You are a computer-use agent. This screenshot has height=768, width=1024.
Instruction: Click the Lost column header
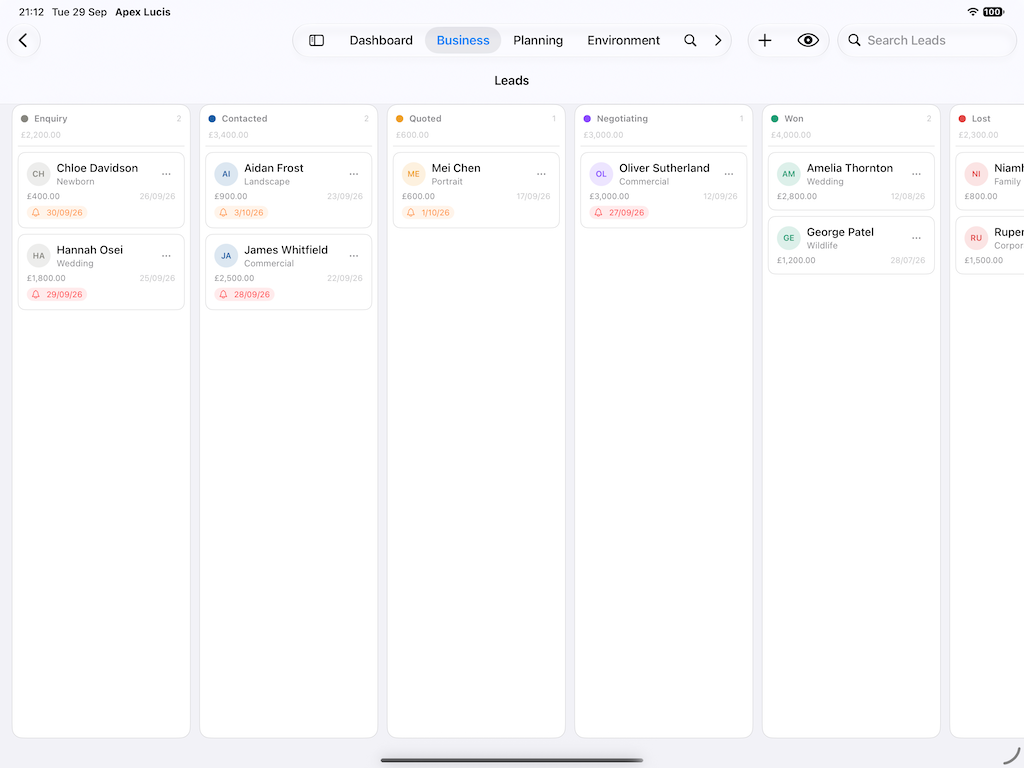(x=989, y=126)
